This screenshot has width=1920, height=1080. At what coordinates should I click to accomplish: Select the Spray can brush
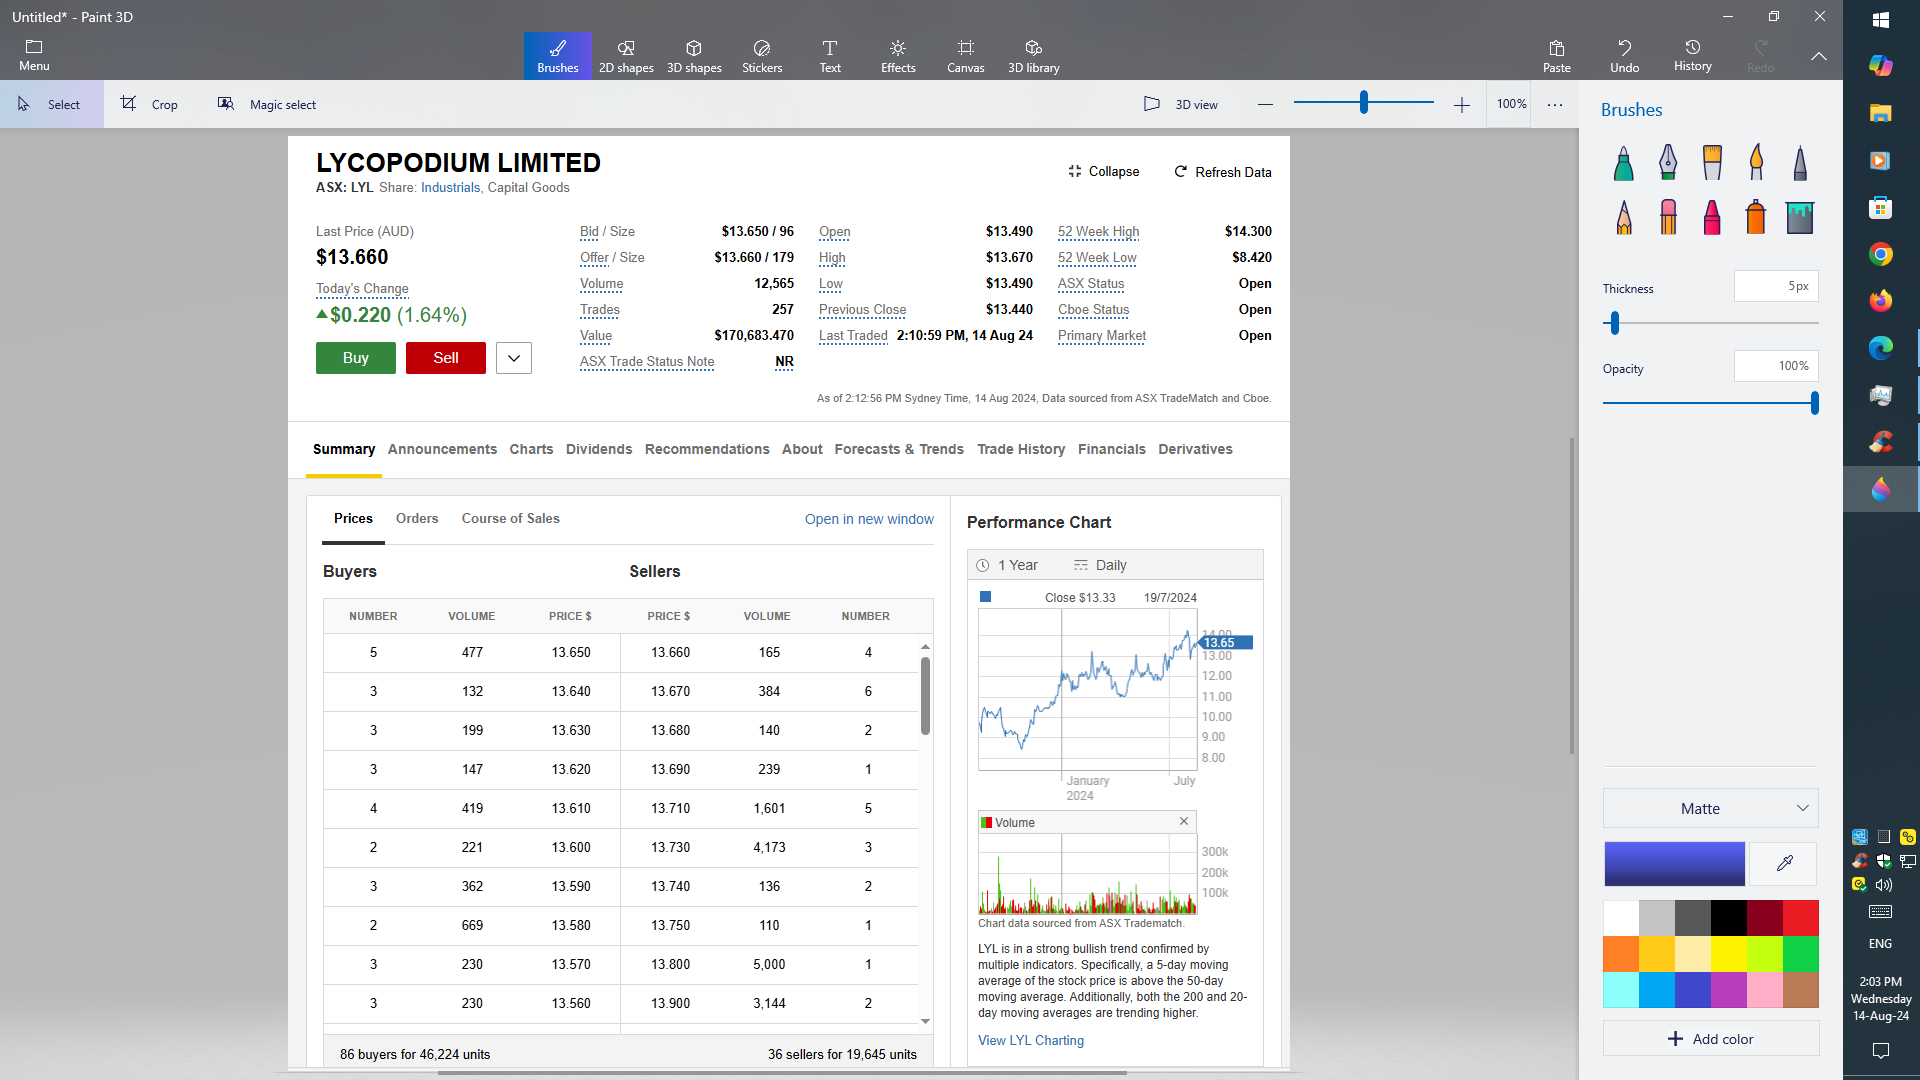pos(1756,216)
